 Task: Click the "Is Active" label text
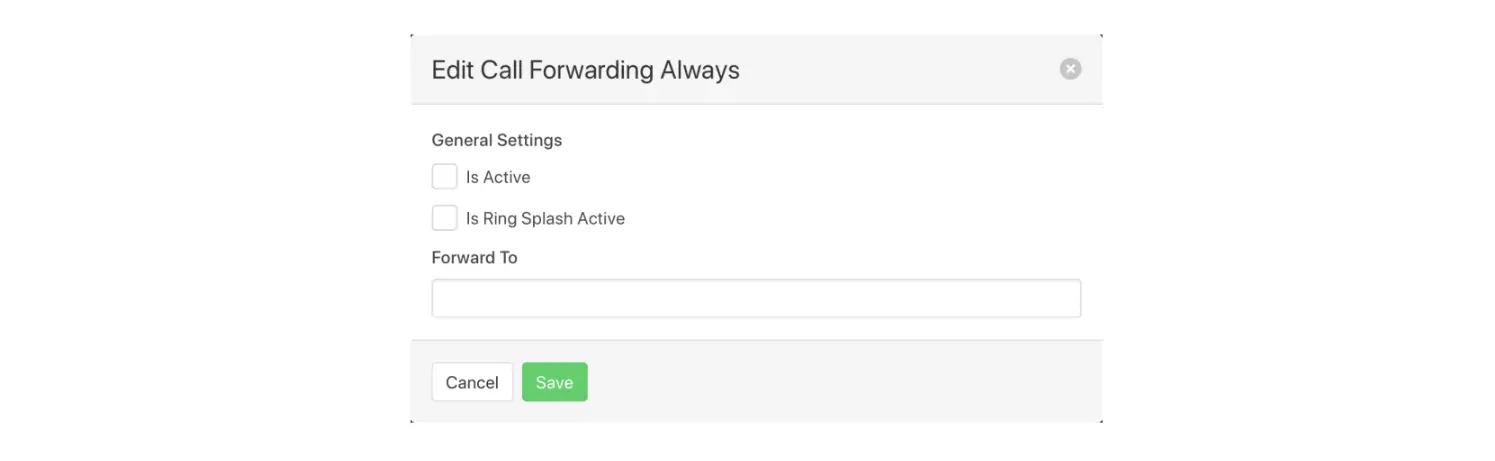pyautogui.click(x=498, y=177)
